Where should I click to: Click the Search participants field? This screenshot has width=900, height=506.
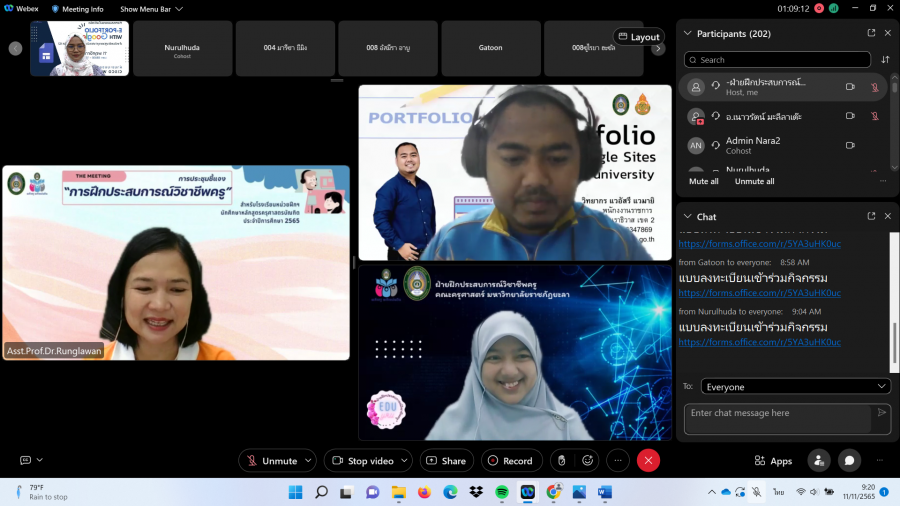[x=774, y=60]
